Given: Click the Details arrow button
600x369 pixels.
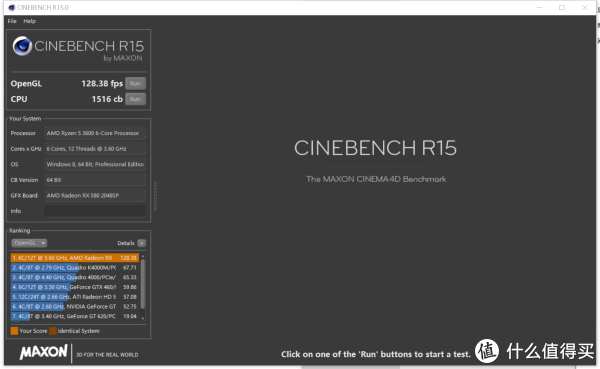Looking at the screenshot, I should [x=142, y=243].
